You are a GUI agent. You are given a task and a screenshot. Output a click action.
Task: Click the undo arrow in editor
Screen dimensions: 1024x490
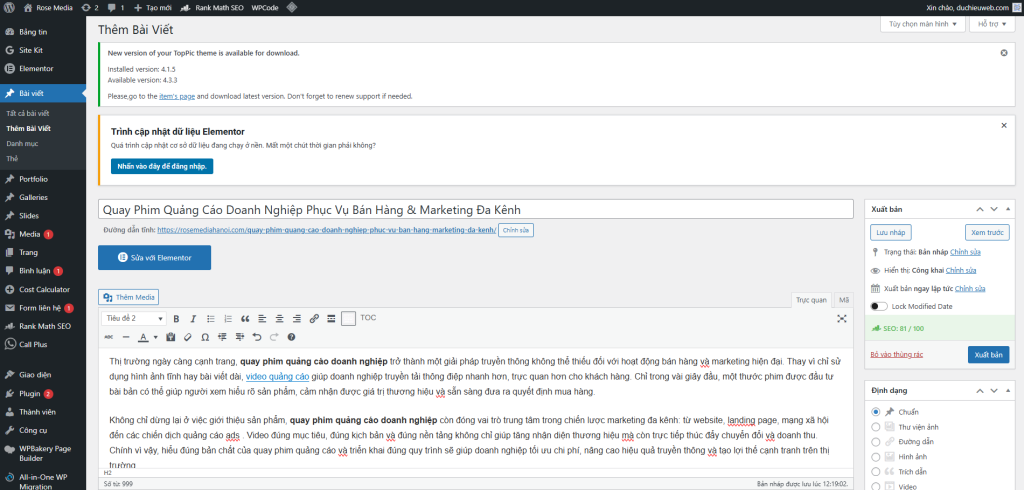click(257, 337)
